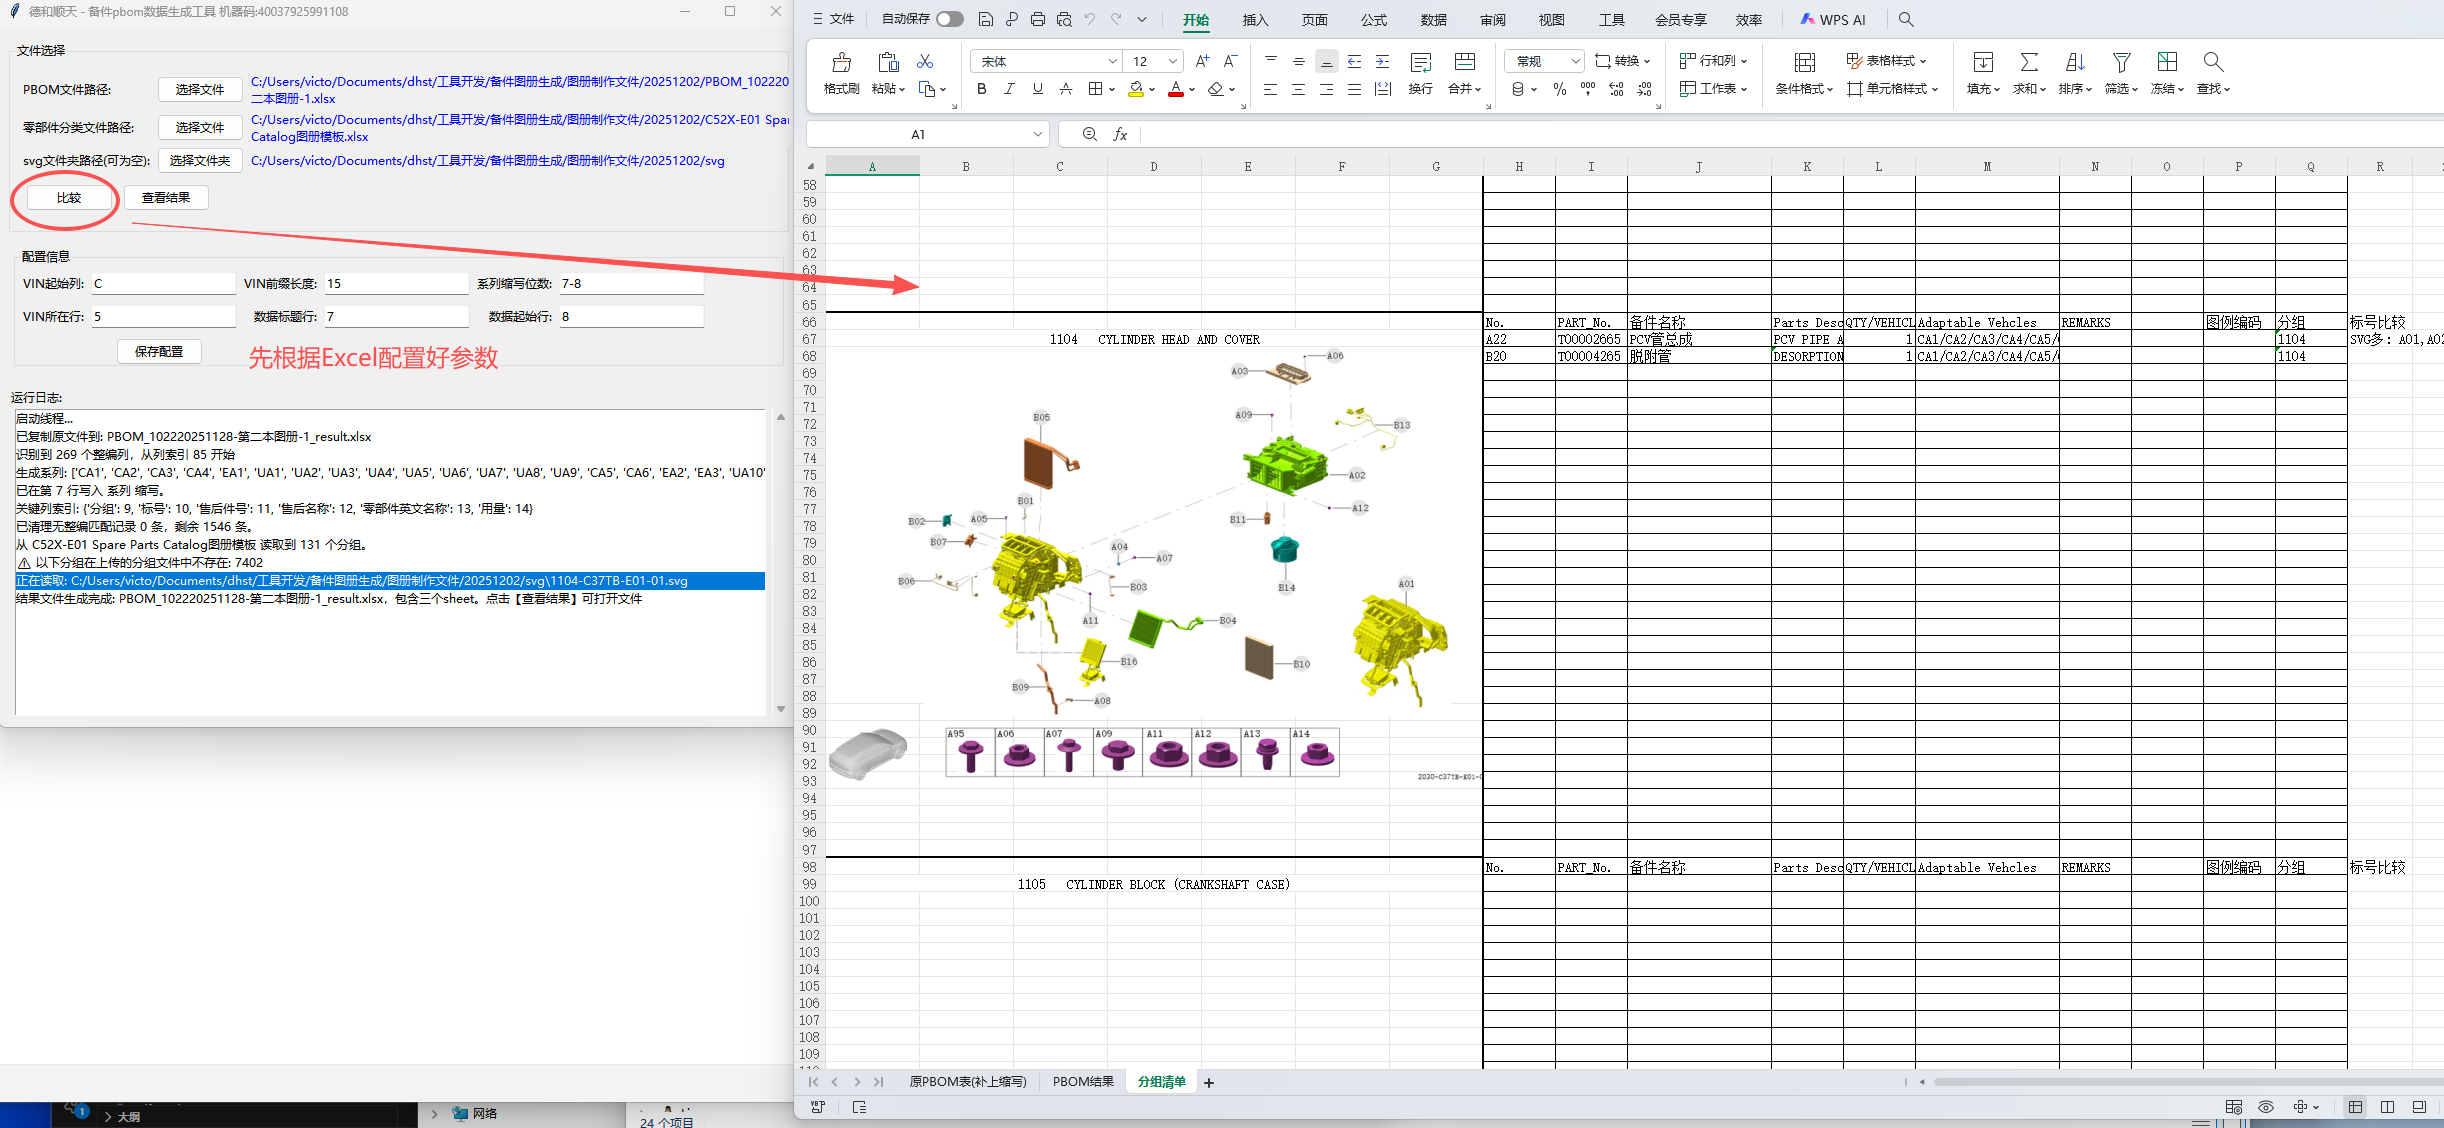Open the 宋体 font name dropdown
The width and height of the screenshot is (2444, 1128).
point(1112,61)
